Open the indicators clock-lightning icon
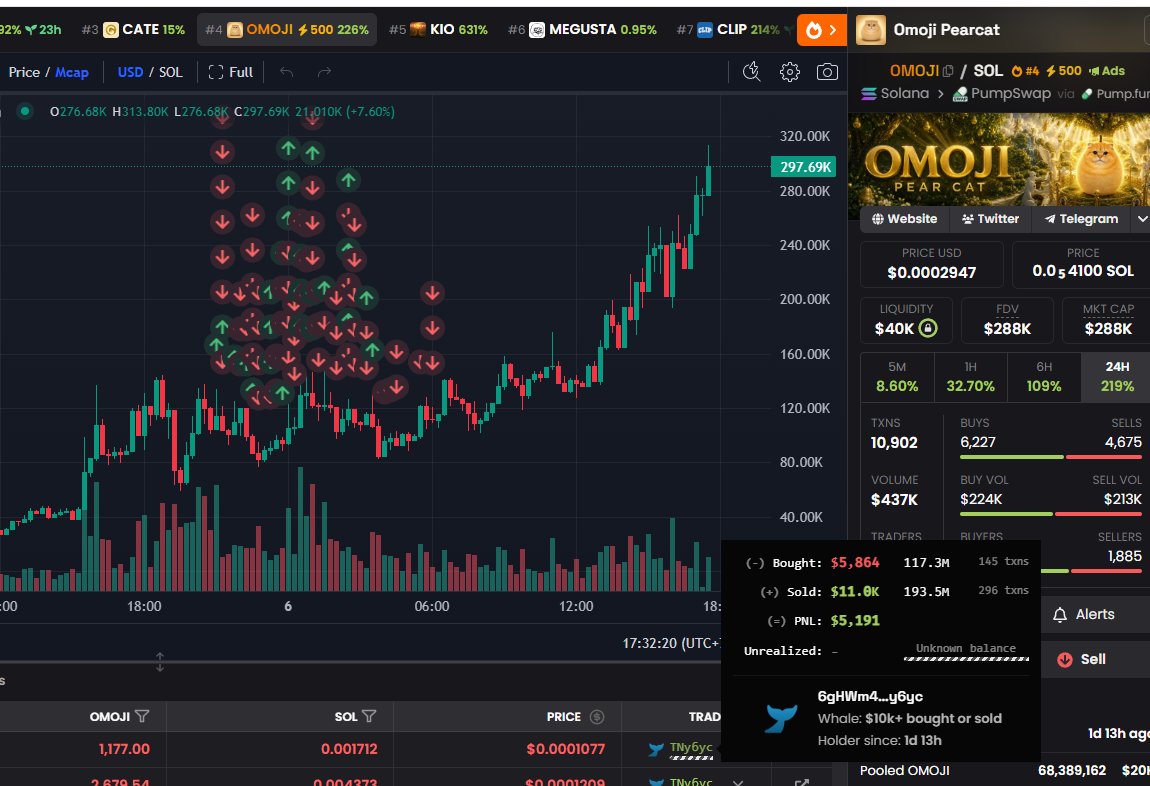This screenshot has height=786, width=1150. [x=751, y=72]
